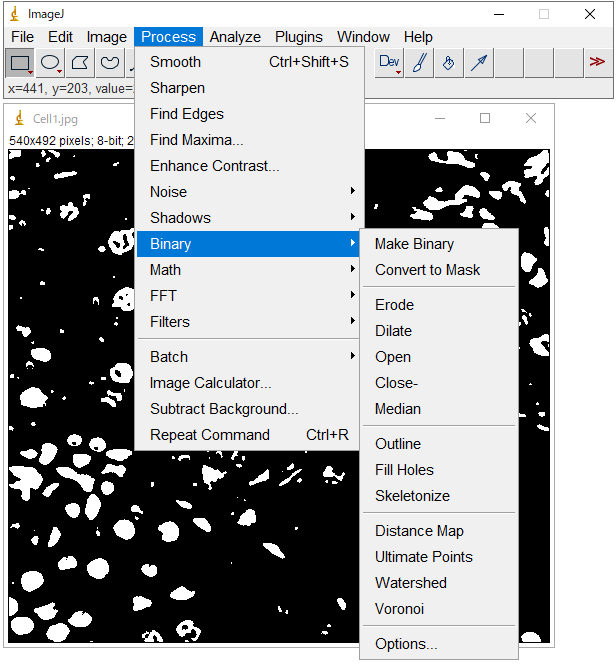The image size is (616, 664).
Task: Select the Flood Fill tool
Action: [x=449, y=63]
